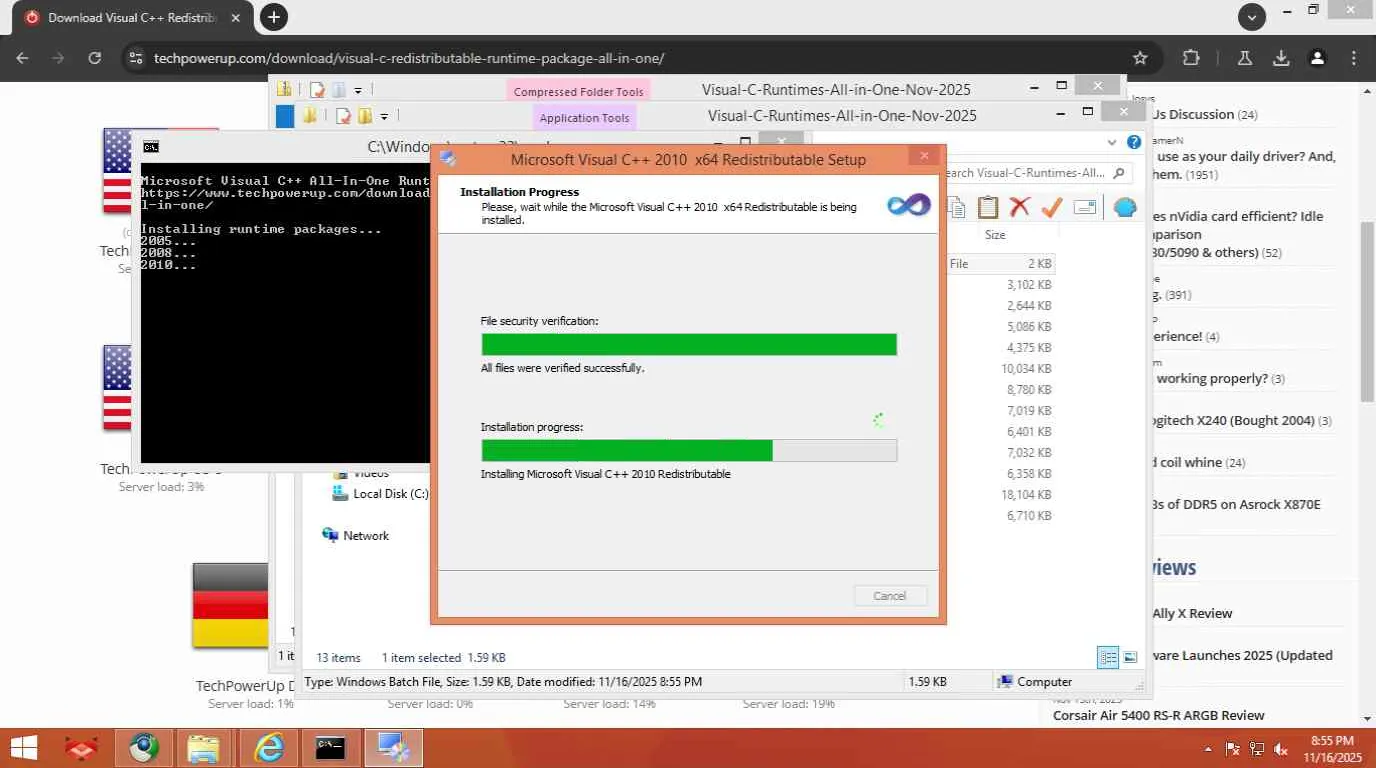Select the Application Tools tab
Image resolution: width=1376 pixels, height=768 pixels.
coord(584,117)
